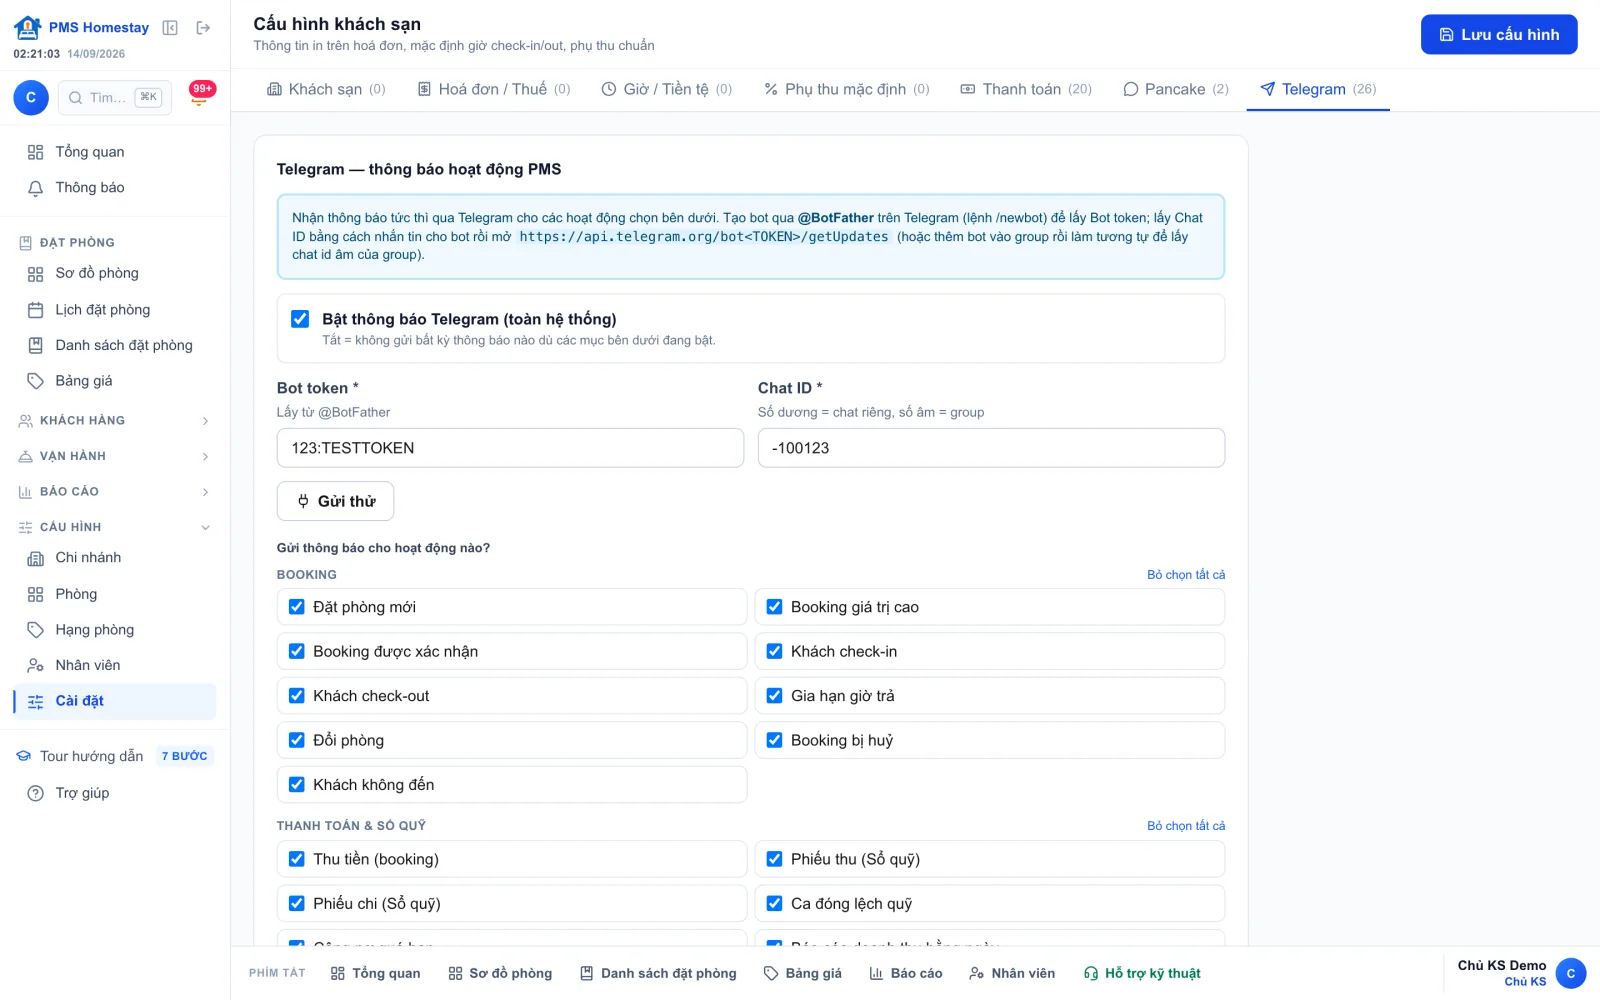Image resolution: width=1600 pixels, height=1000 pixels.
Task: Click the Tổng quan sidebar grid icon
Action: point(35,152)
